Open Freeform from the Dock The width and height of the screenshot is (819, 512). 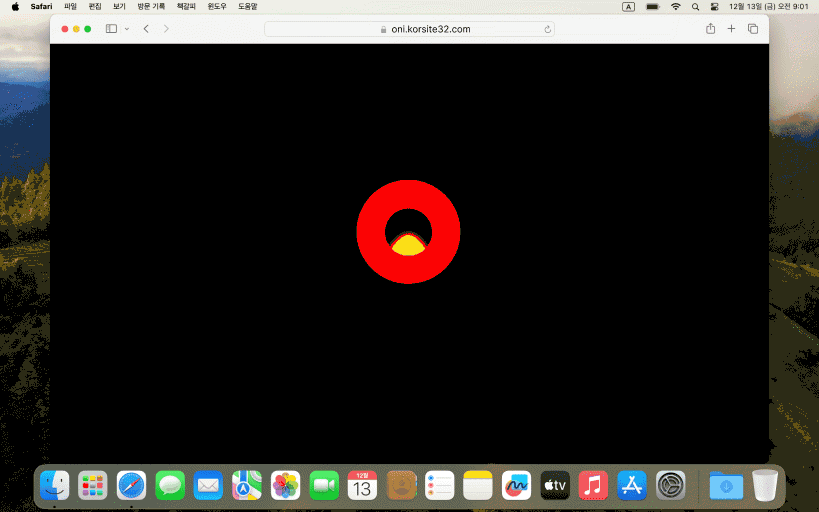point(517,485)
